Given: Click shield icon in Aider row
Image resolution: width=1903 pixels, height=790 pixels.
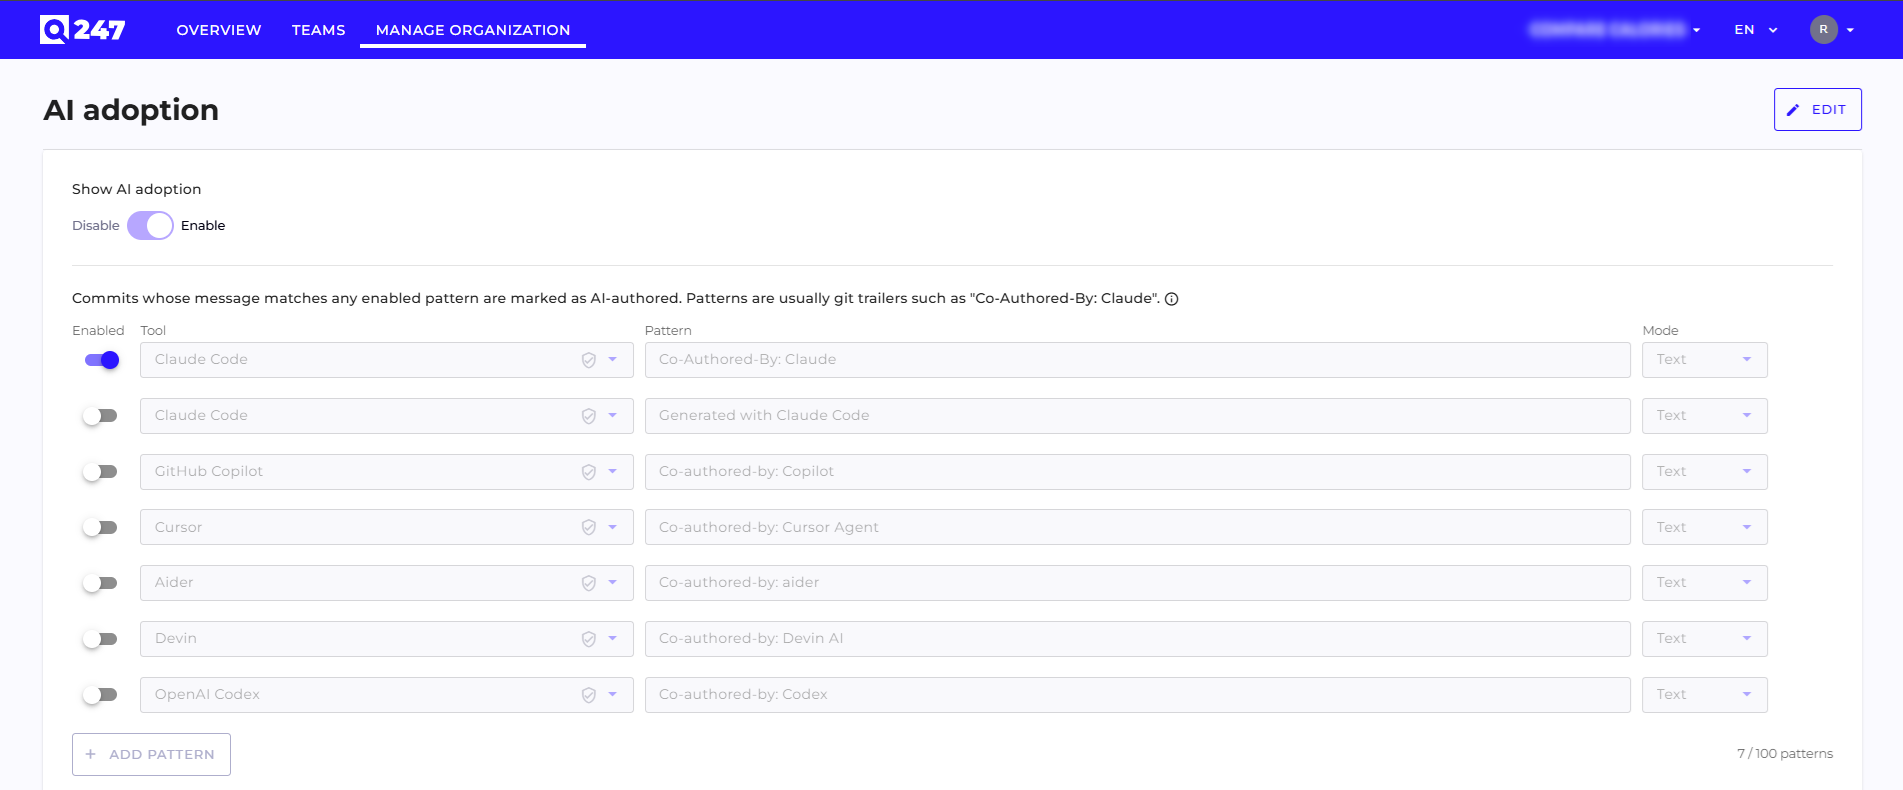Looking at the screenshot, I should click(x=589, y=583).
